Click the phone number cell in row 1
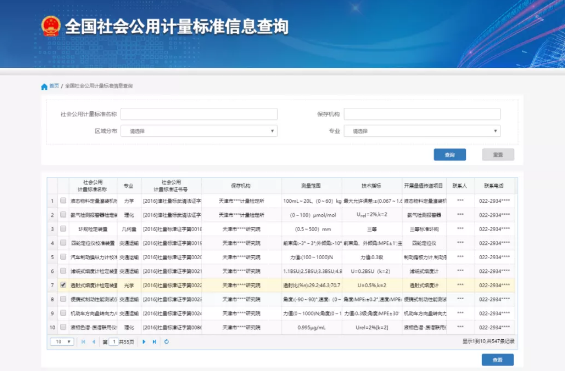 pos(494,201)
